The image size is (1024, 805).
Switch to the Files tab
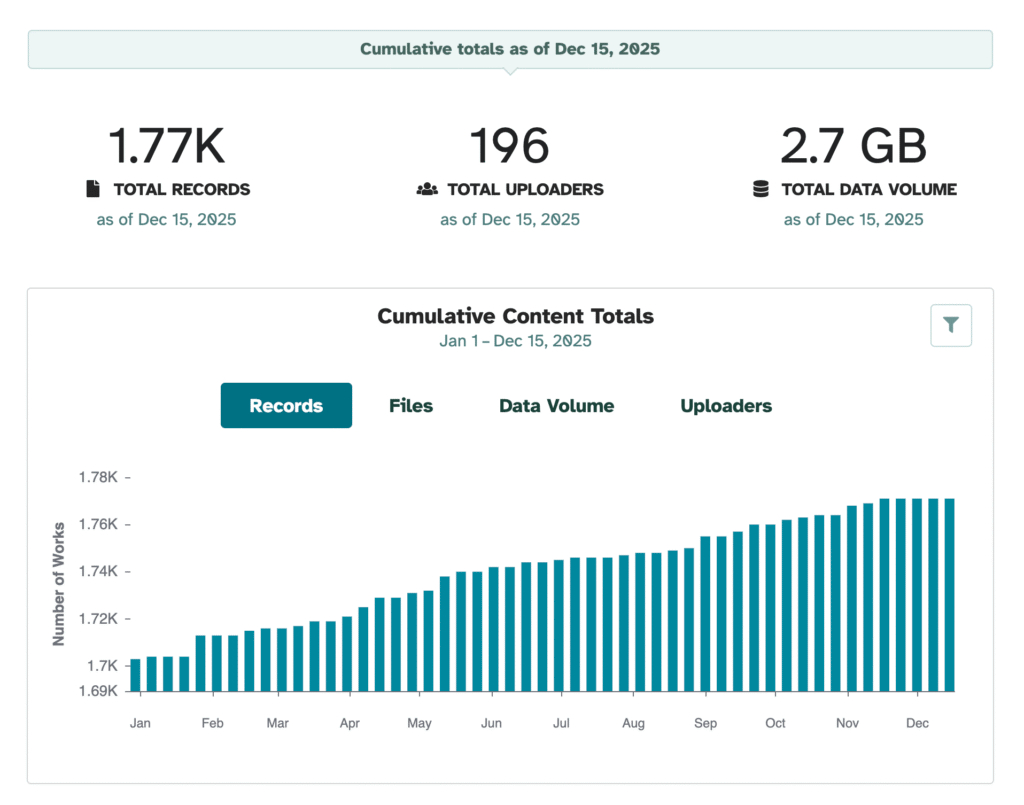(x=411, y=405)
